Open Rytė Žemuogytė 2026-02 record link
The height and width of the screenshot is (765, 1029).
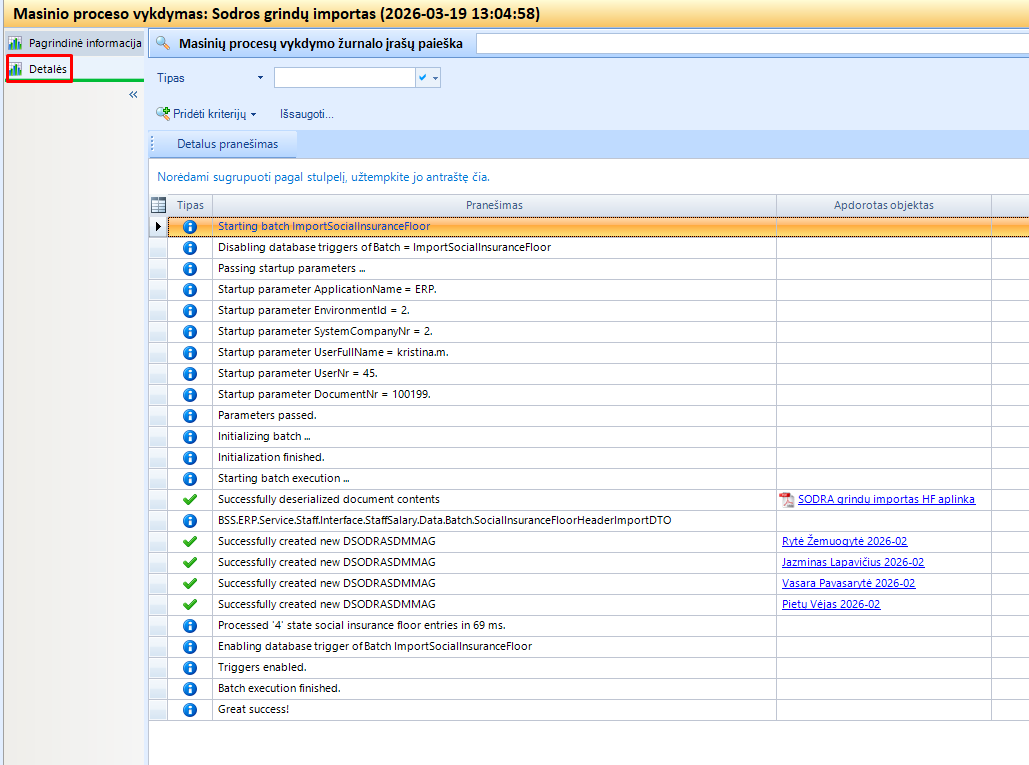pos(844,541)
